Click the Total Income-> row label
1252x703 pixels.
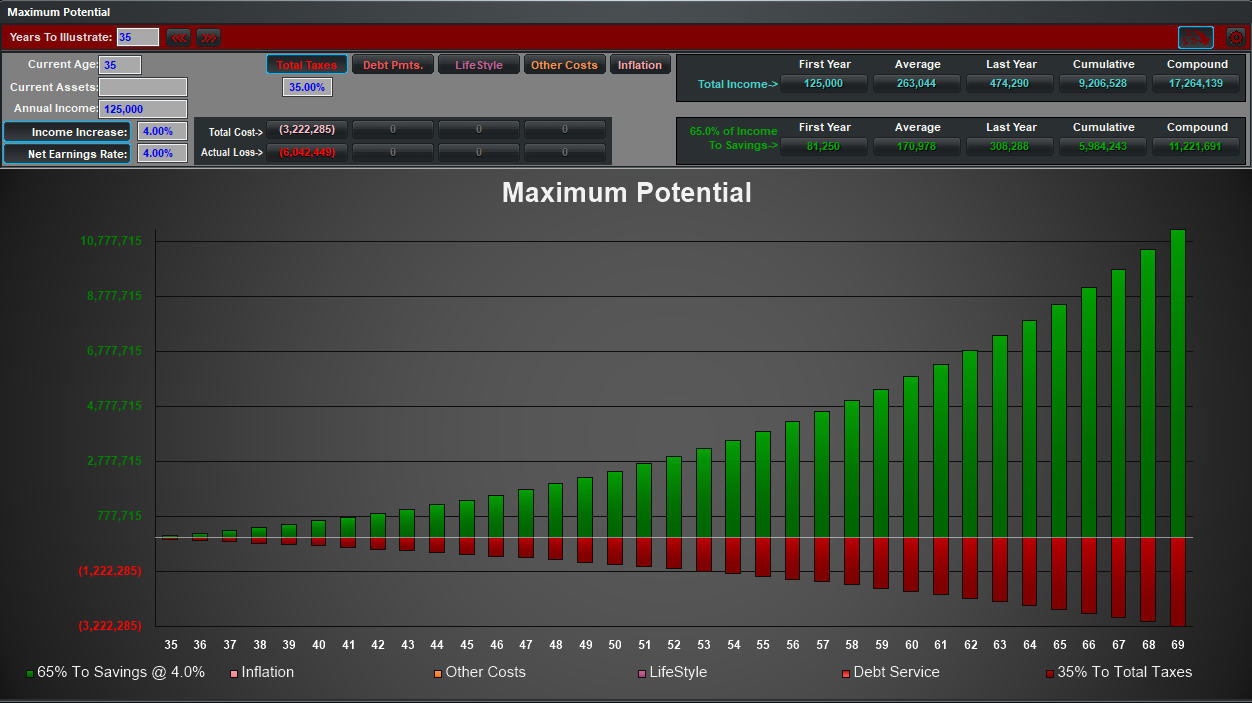pos(738,84)
